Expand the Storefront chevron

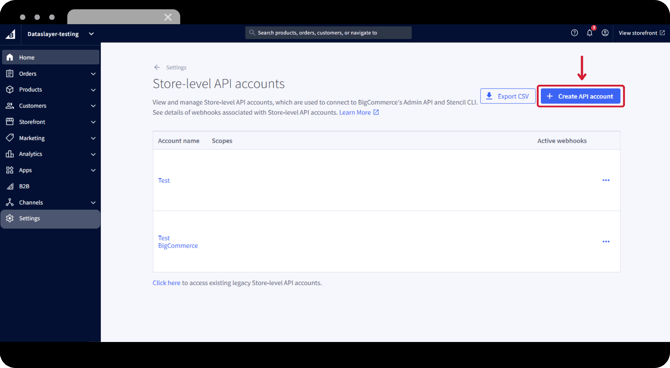(x=93, y=122)
